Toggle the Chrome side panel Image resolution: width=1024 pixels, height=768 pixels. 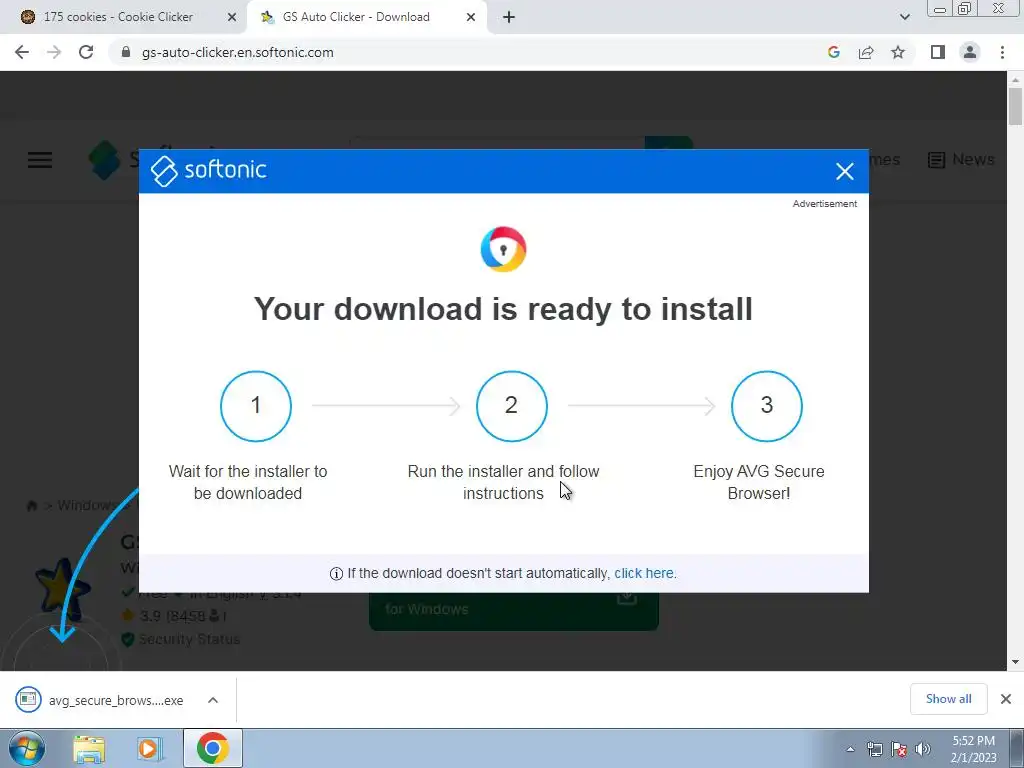click(938, 52)
